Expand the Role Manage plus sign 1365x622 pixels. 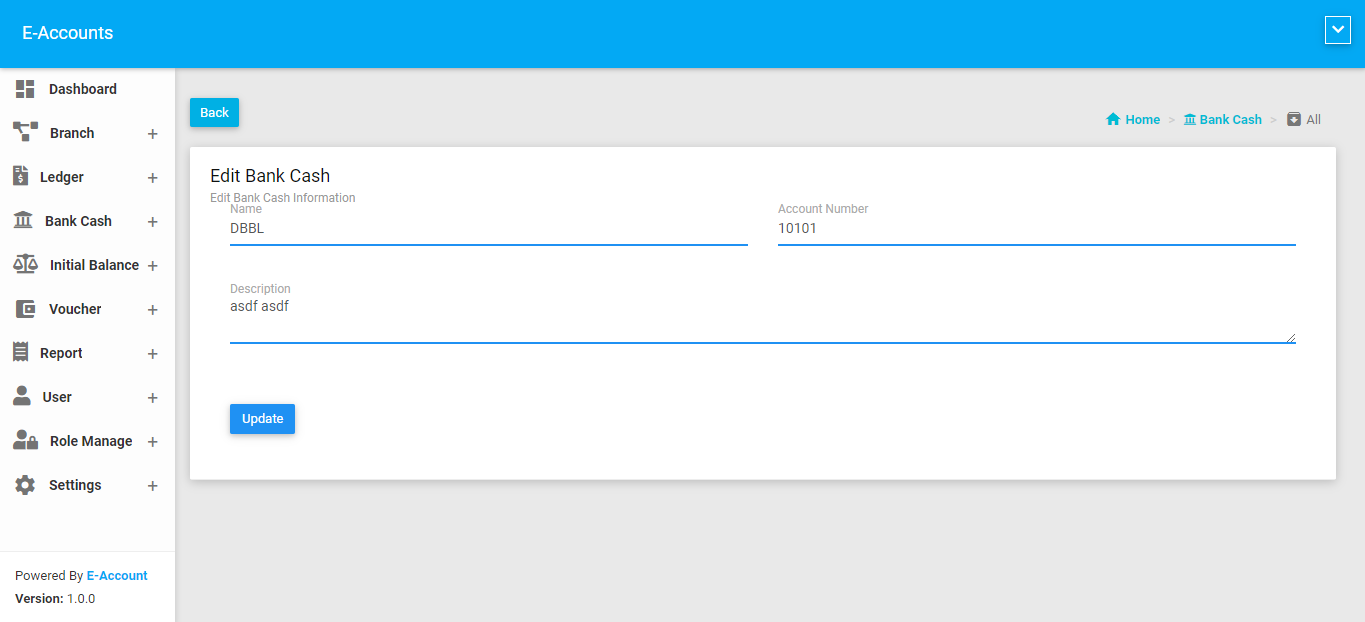pos(152,442)
